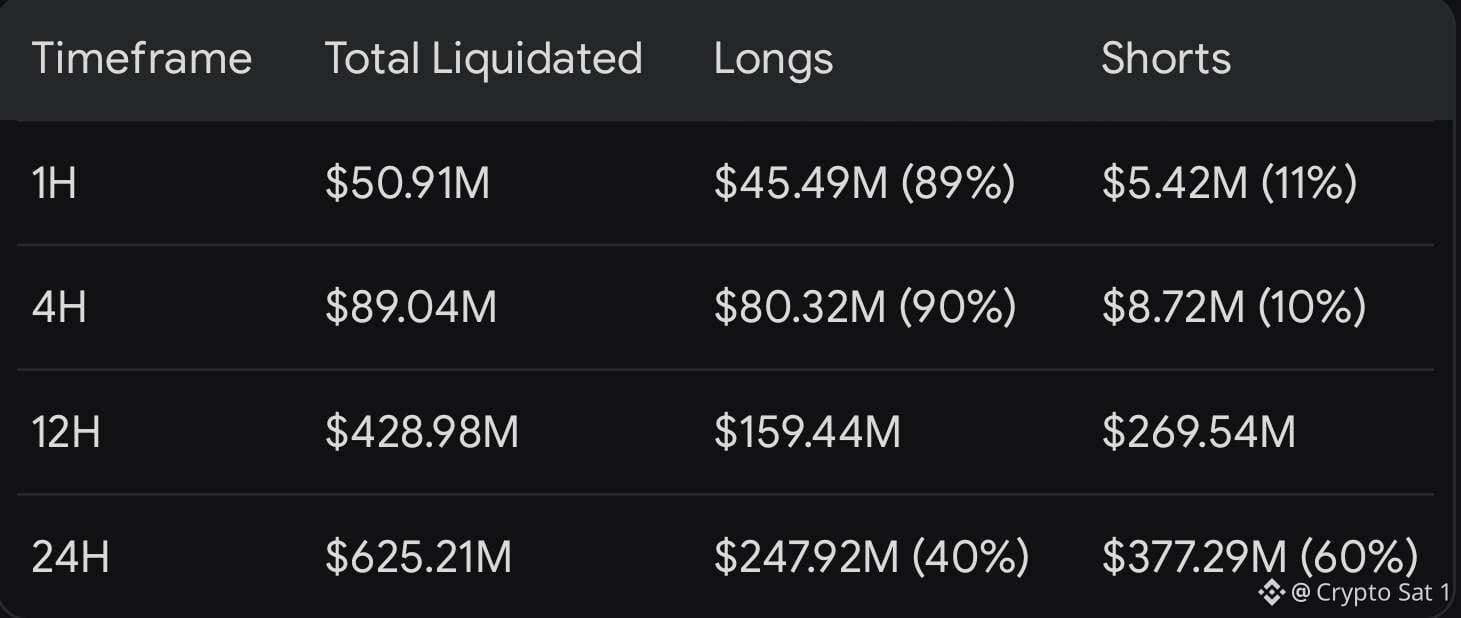
Task: Select the $159.44M longs cell
Action: (808, 433)
